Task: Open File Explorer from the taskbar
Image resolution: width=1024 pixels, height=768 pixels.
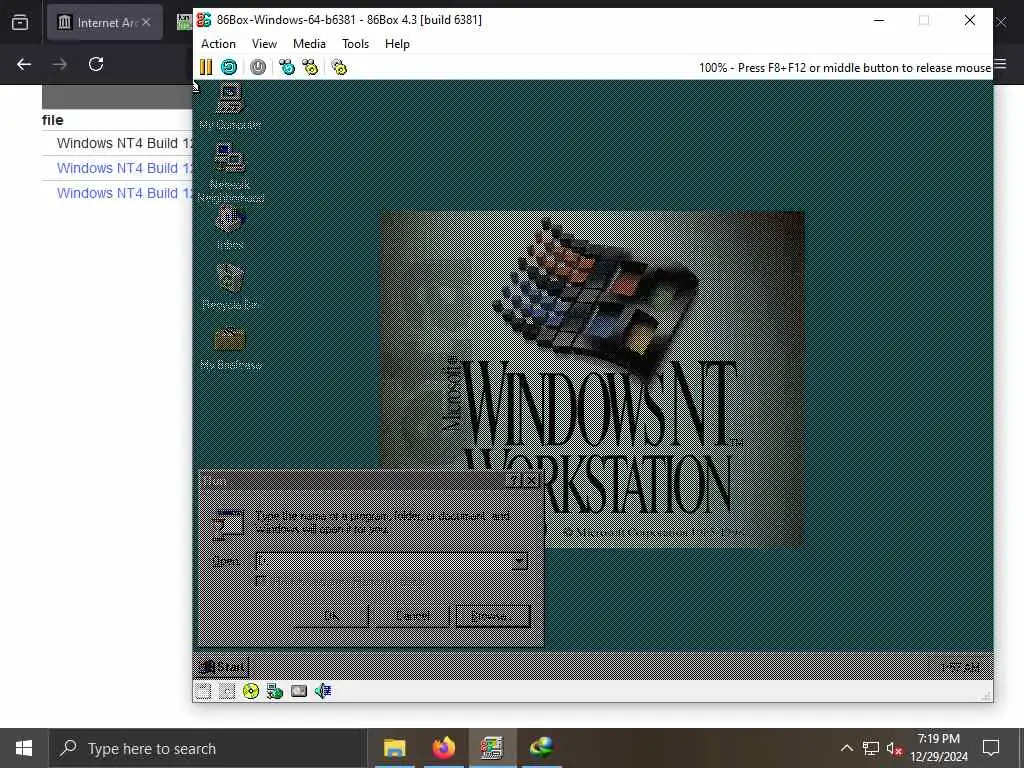Action: [x=394, y=748]
